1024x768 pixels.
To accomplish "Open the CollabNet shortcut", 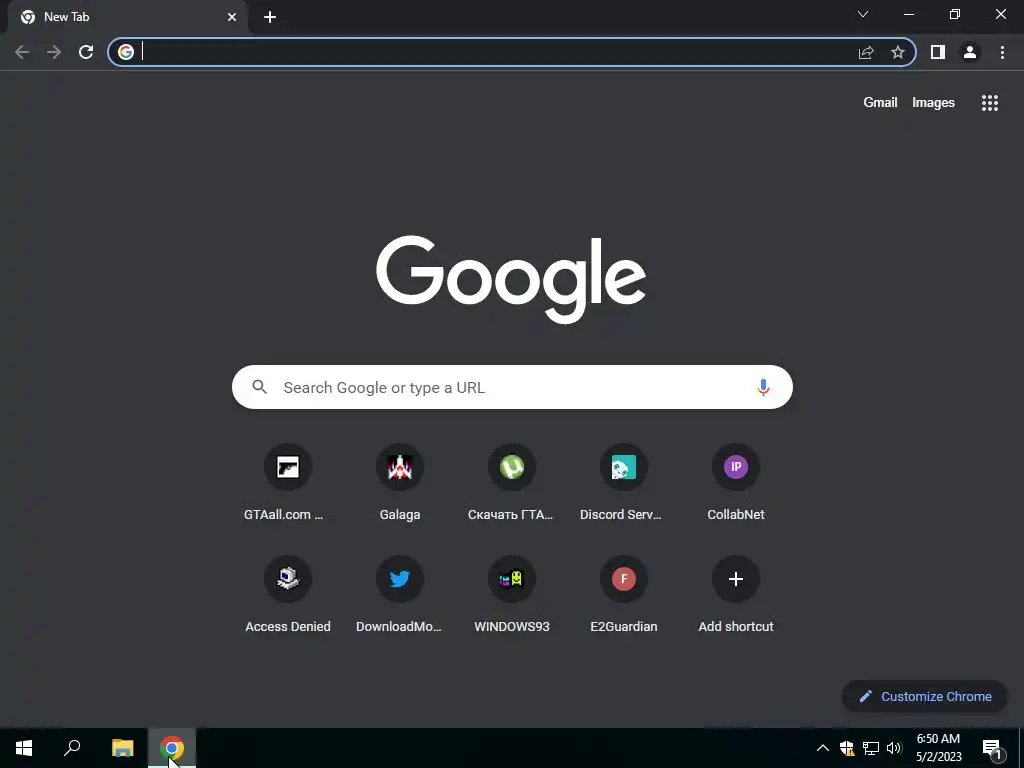I will (736, 483).
